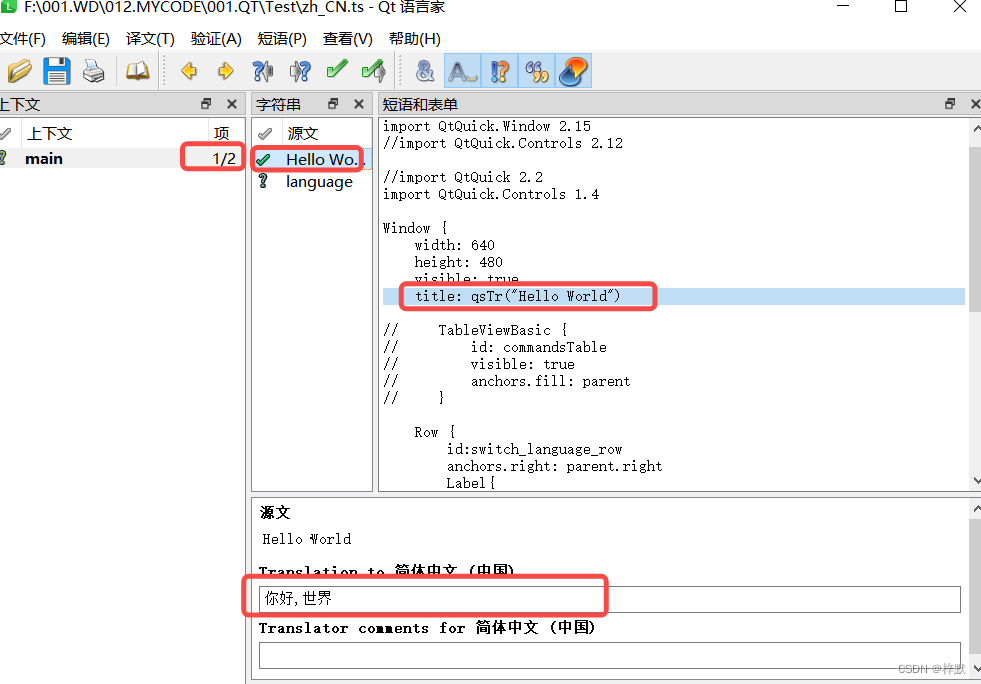Open the 编辑(E) menu
This screenshot has width=981, height=684.
coord(86,39)
